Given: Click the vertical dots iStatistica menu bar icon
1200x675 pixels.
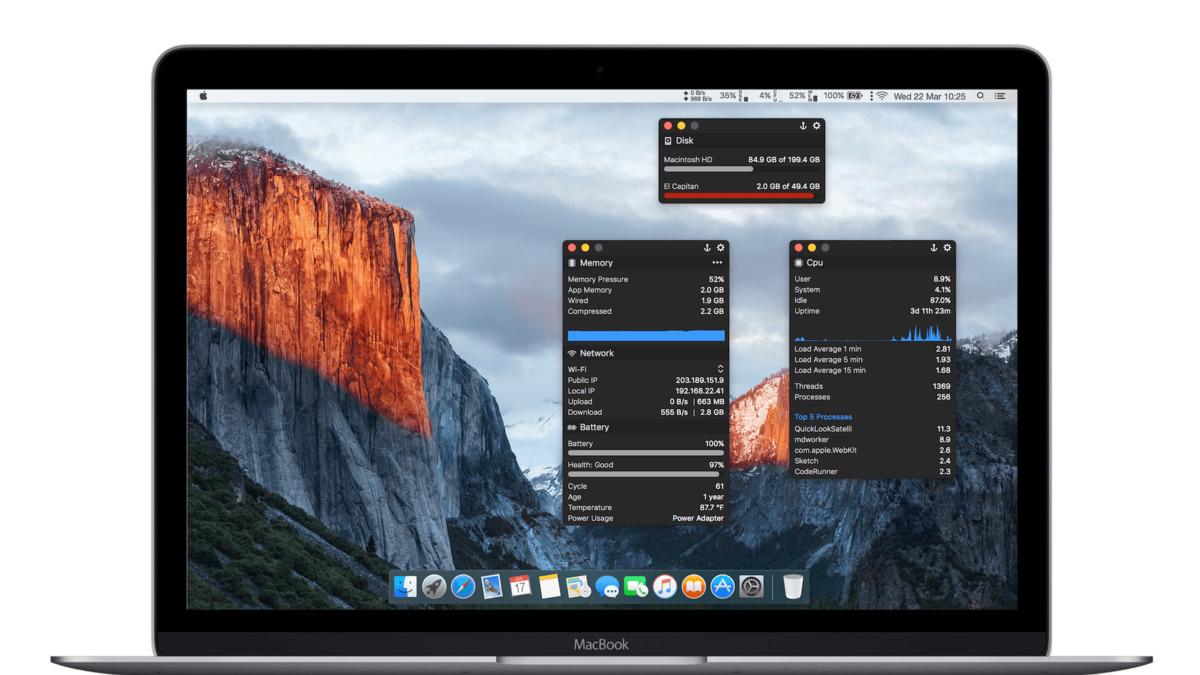Looking at the screenshot, I should (x=872, y=95).
